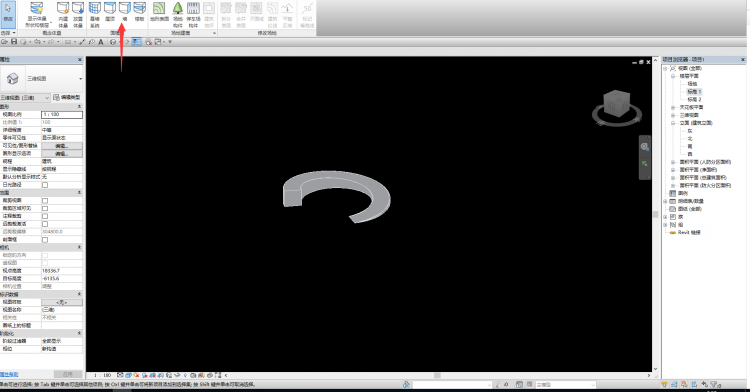Expand the Schedules/Quantities (明细表/数量) node
This screenshot has height=392, width=750.
[665, 201]
